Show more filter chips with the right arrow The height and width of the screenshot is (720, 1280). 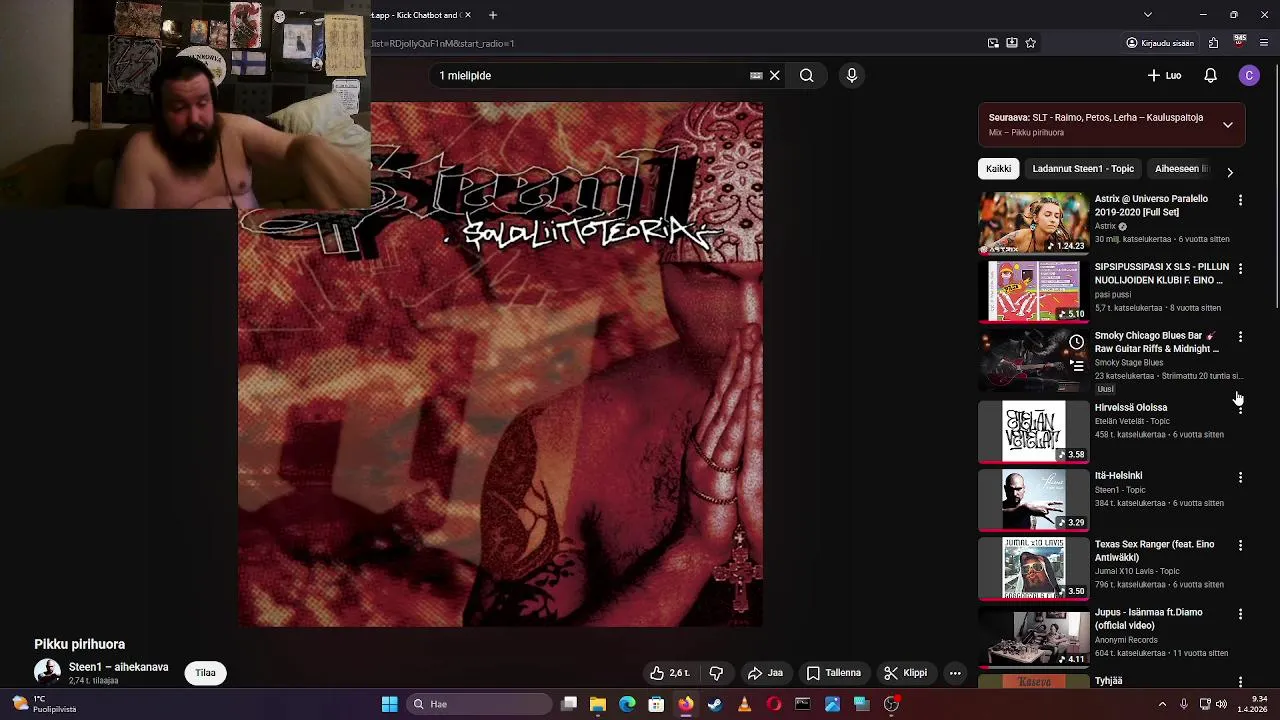tap(1230, 172)
